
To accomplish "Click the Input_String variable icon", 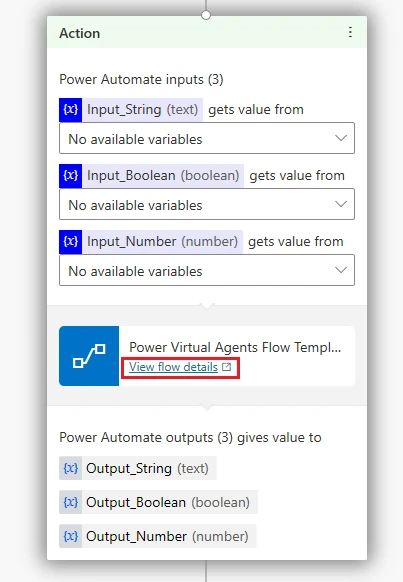I will tap(71, 110).
